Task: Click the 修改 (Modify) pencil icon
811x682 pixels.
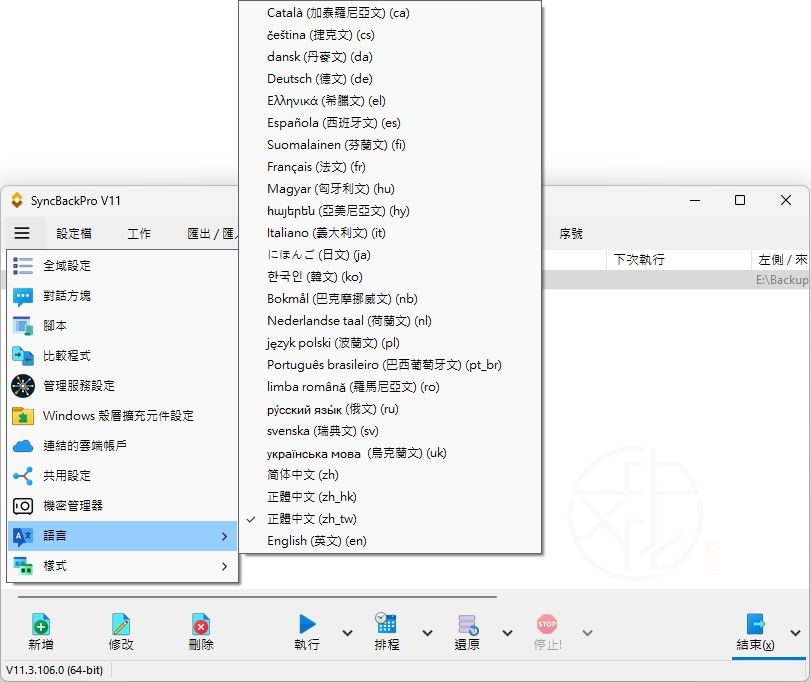Action: 121,625
